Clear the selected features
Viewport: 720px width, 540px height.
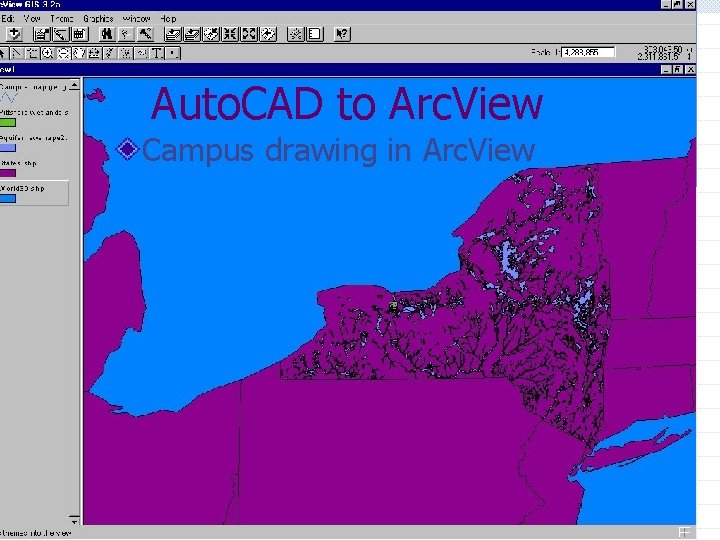point(315,34)
